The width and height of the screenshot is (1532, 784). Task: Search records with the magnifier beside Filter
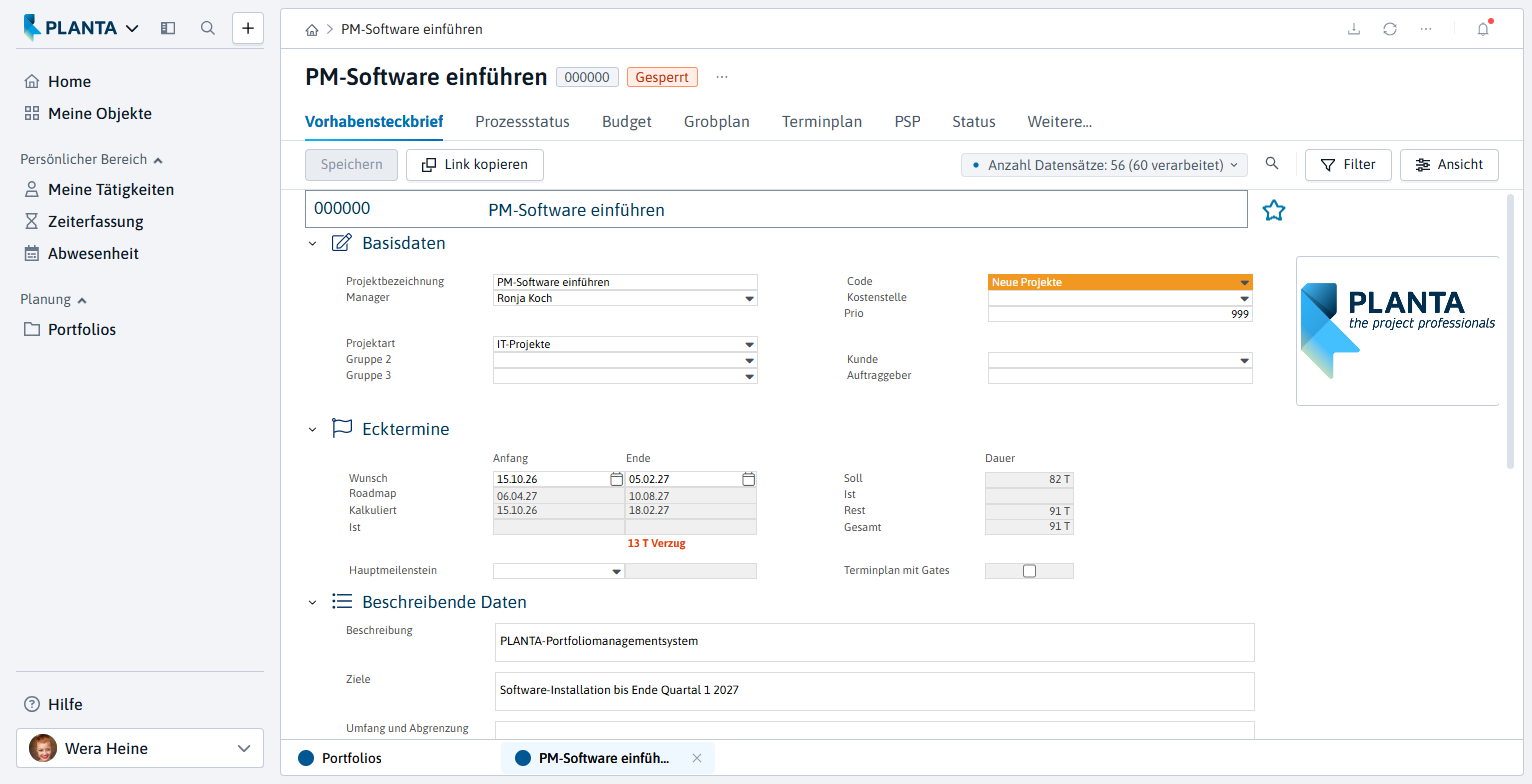click(1272, 164)
